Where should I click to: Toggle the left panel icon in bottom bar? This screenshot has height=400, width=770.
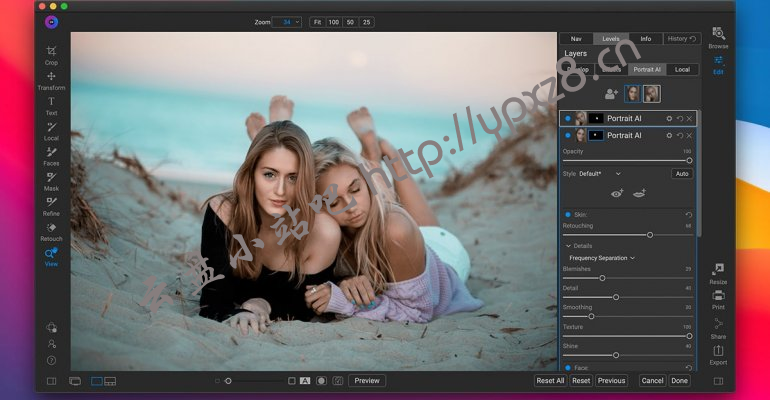pyautogui.click(x=51, y=381)
